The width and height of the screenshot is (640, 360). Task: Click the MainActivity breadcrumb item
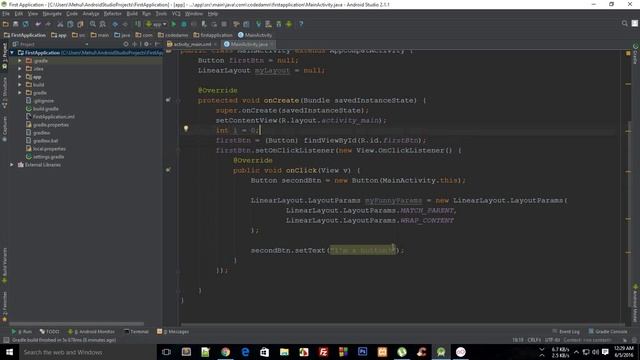(255, 35)
